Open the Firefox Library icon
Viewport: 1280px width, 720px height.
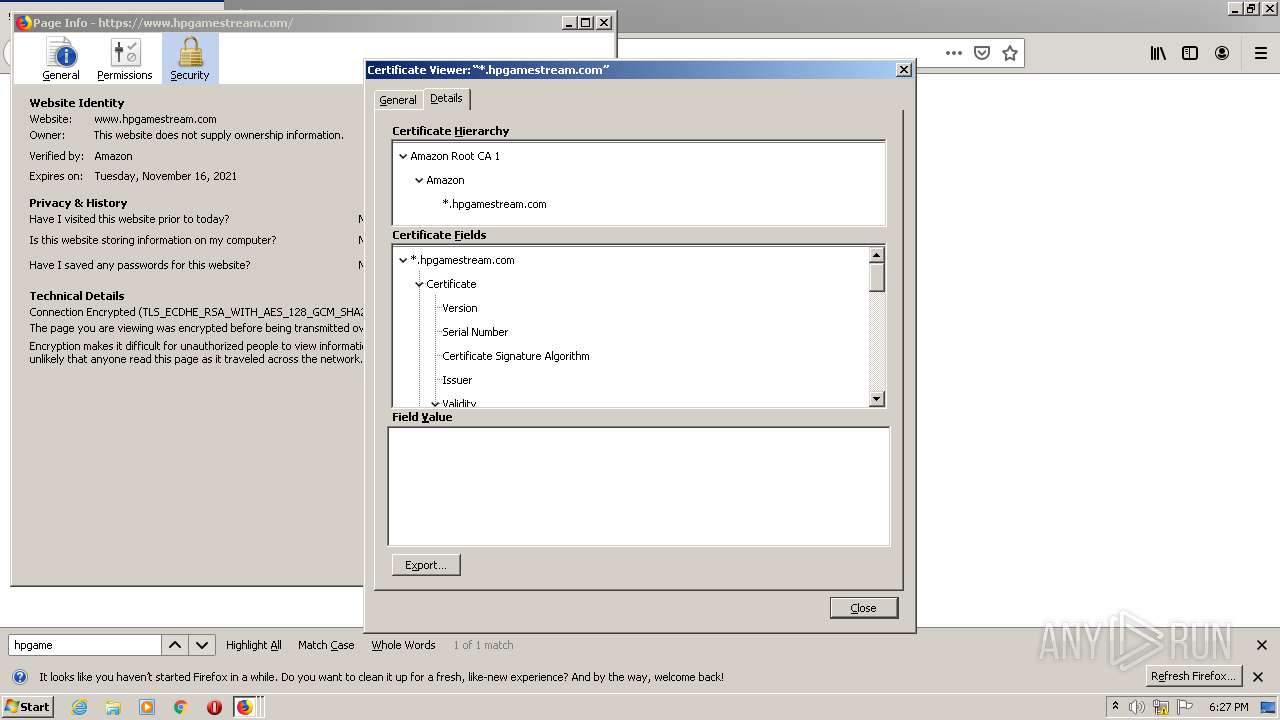point(1158,53)
